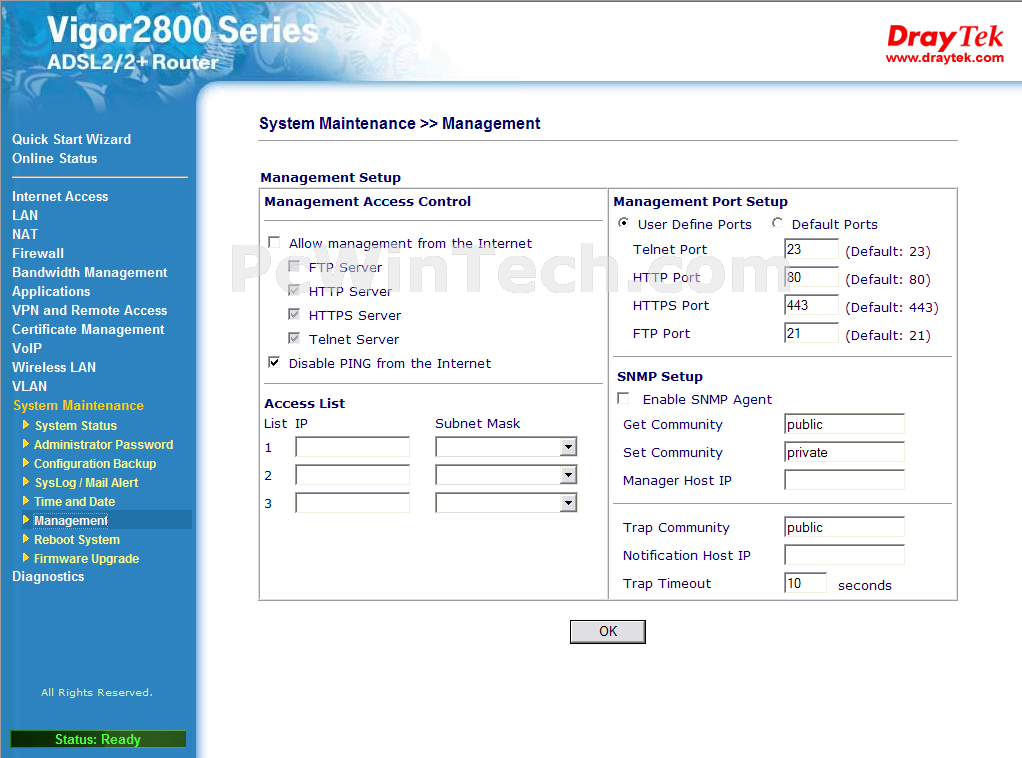Open VoIP menu
The image size is (1022, 758).
tap(27, 348)
